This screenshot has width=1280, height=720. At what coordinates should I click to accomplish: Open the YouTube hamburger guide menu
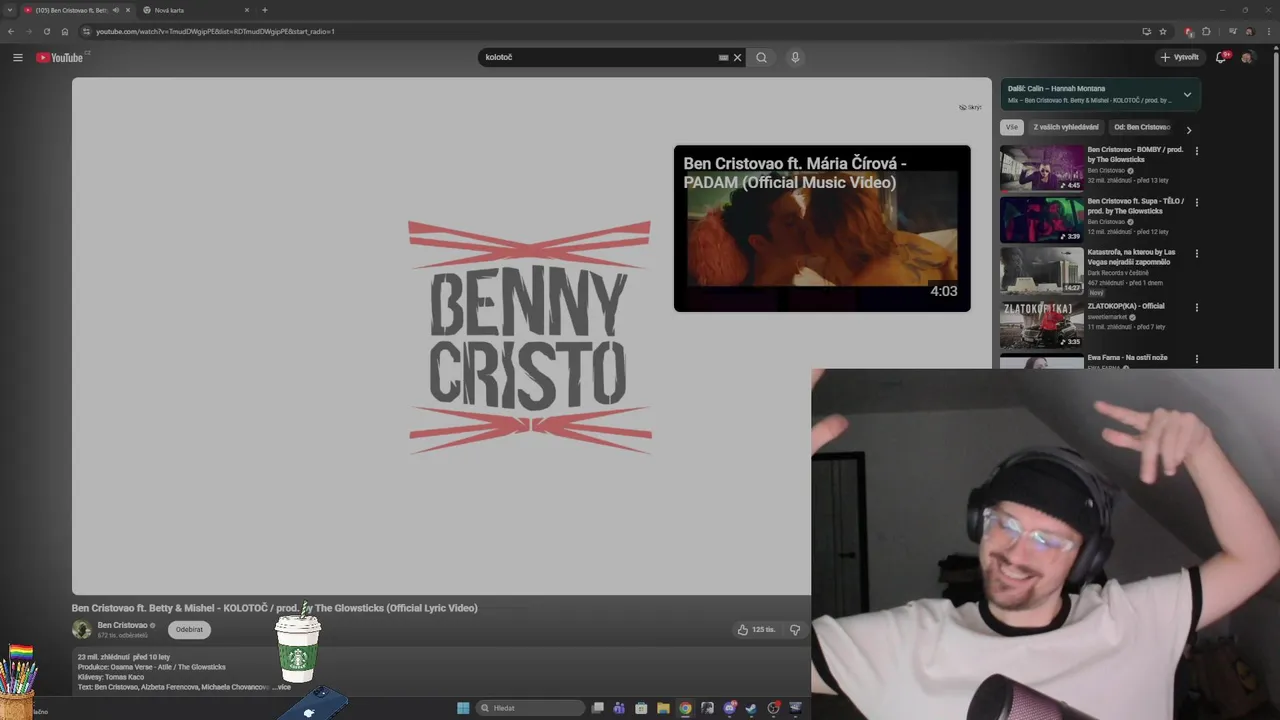tap(17, 57)
